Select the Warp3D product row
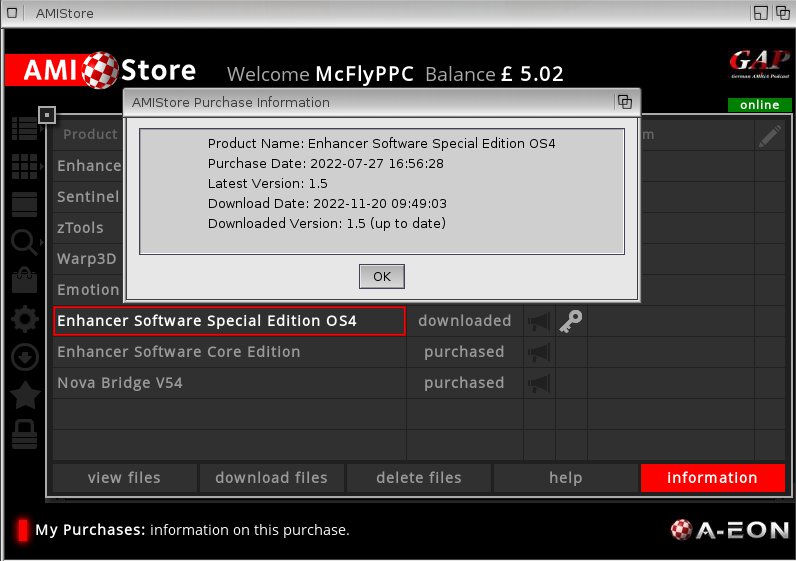 click(88, 259)
